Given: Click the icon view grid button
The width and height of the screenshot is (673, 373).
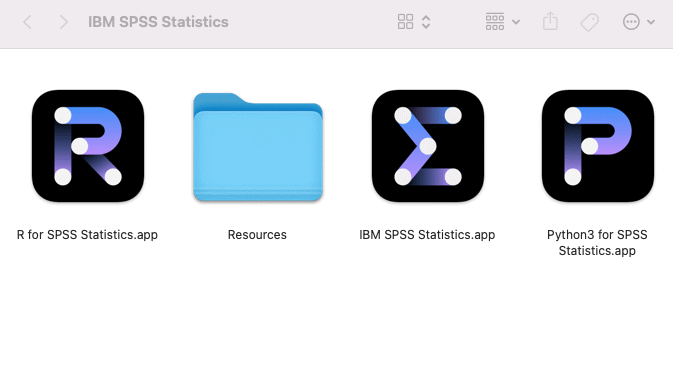Looking at the screenshot, I should click(405, 22).
